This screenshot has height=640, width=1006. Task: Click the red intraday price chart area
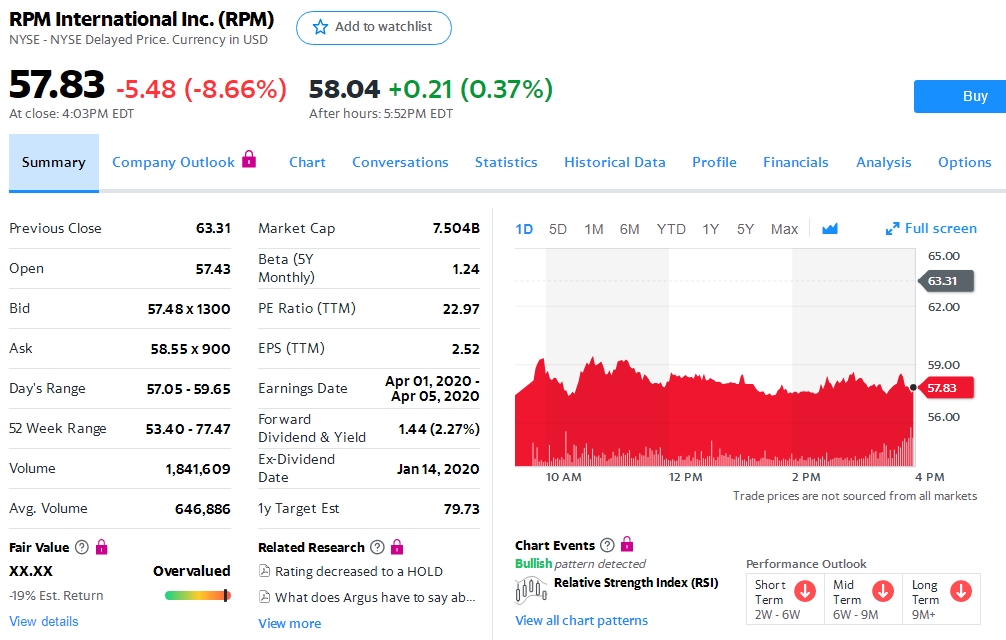714,411
